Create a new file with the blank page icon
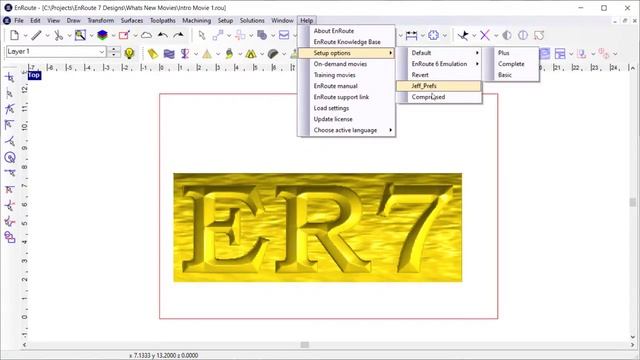 (x=15, y=36)
